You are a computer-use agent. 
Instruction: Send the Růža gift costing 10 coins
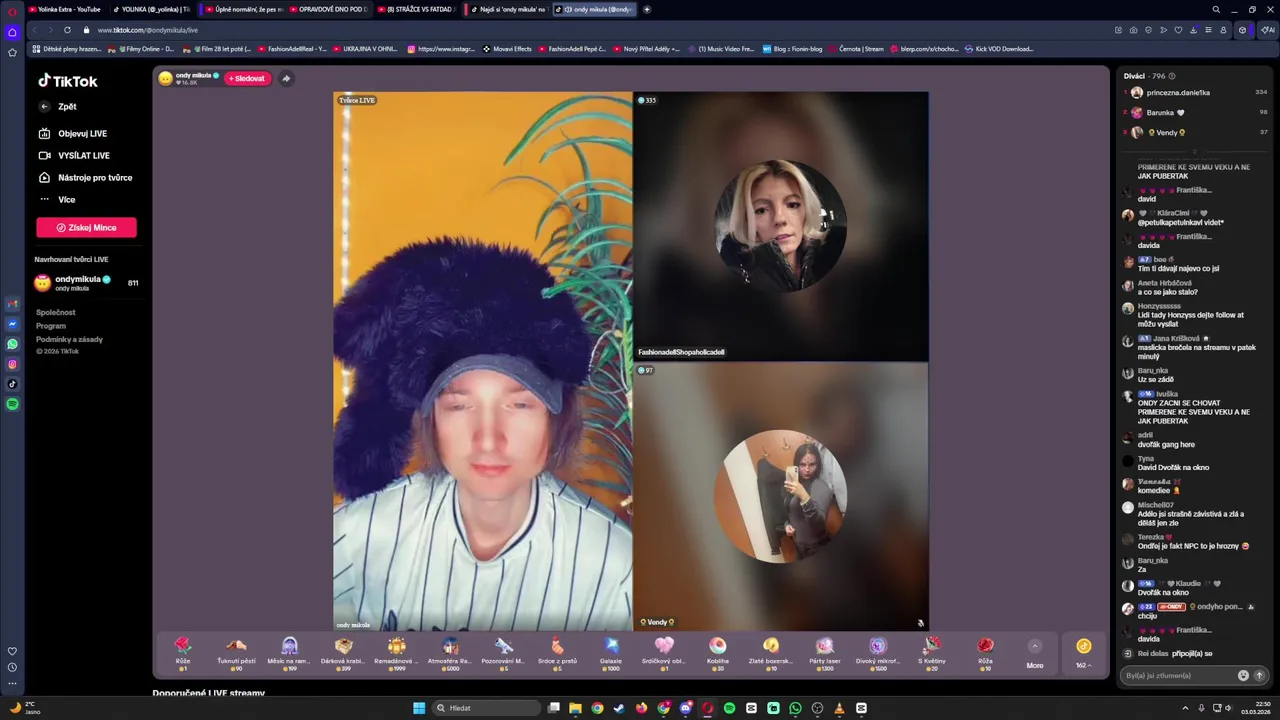coord(985,653)
